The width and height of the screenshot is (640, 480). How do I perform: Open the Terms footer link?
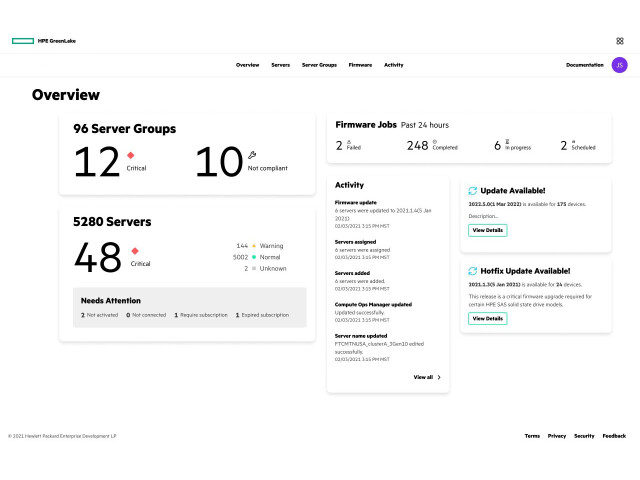tap(532, 436)
